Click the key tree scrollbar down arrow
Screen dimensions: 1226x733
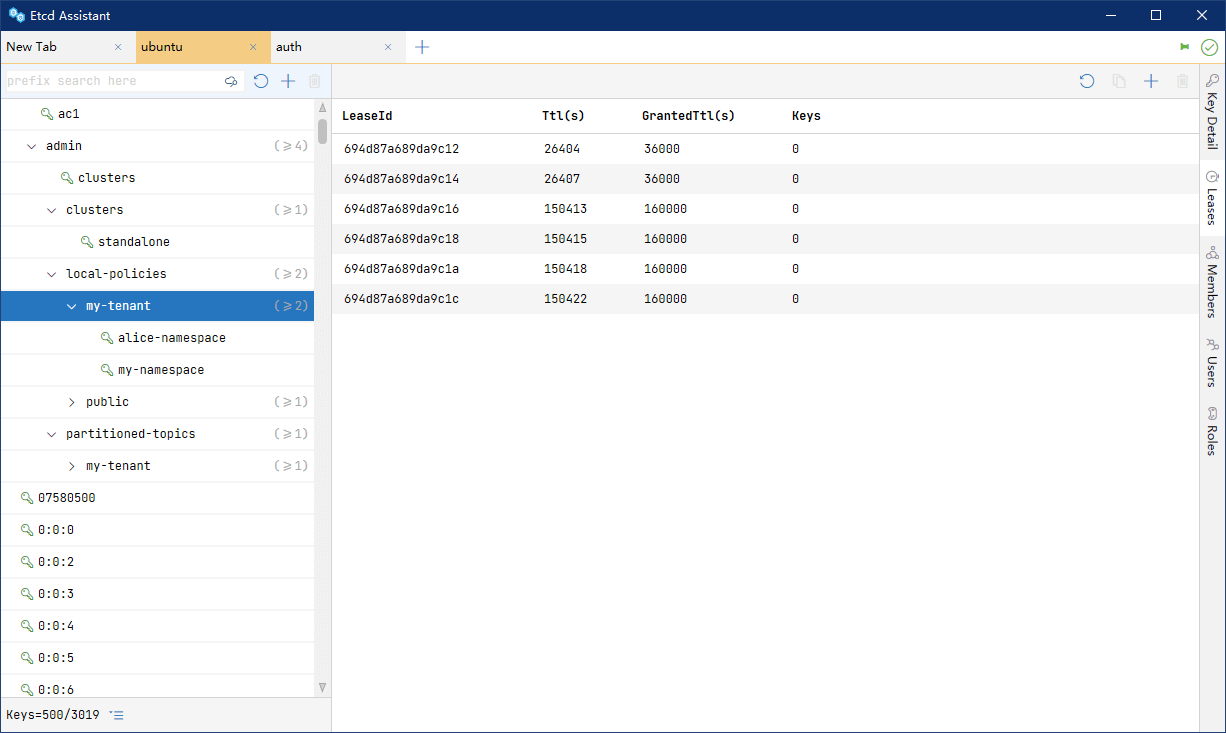click(x=322, y=687)
